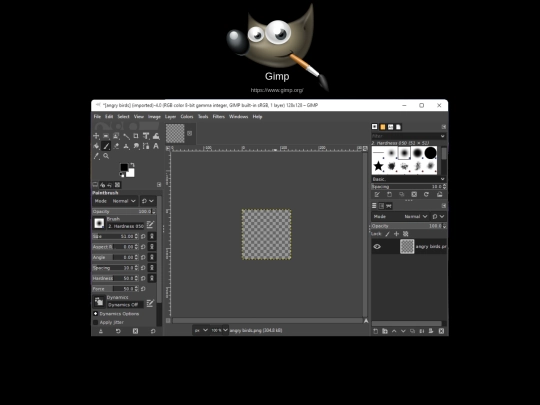The width and height of the screenshot is (540, 405).
Task: Open the Layers panel tab configuration menu
Action: click(444, 206)
